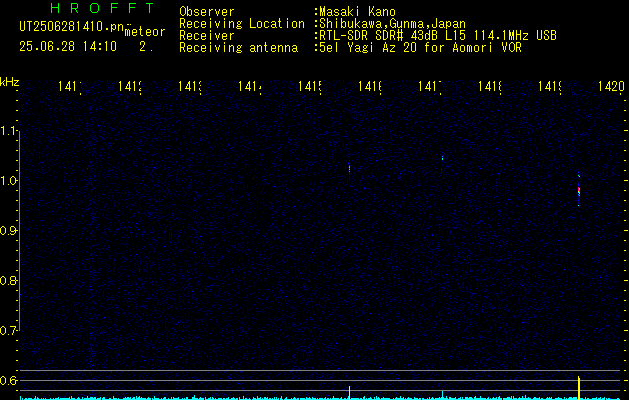Click the timestamp 25.06.28 14:10
629x400 pixels.
tap(68, 47)
